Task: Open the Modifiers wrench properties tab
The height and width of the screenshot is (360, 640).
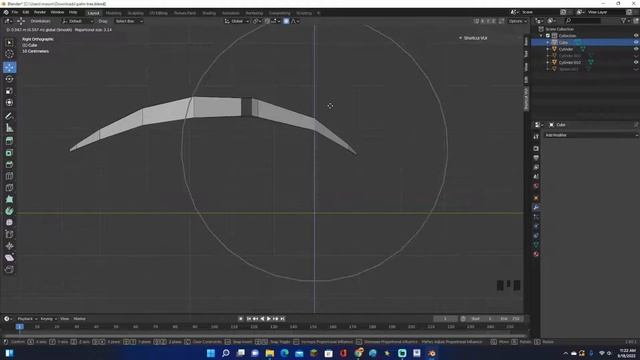Action: point(536,208)
